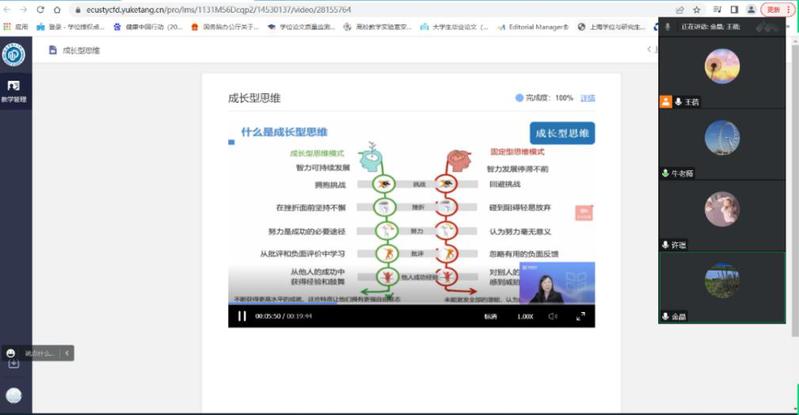The width and height of the screenshot is (799, 415).
Task: Bookmark this page with the star icon
Action: click(x=698, y=9)
